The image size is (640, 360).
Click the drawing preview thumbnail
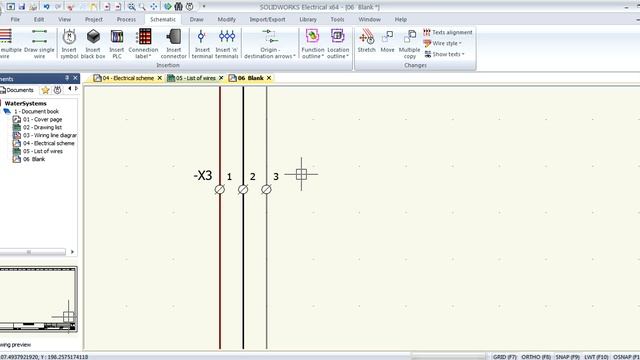(38, 299)
